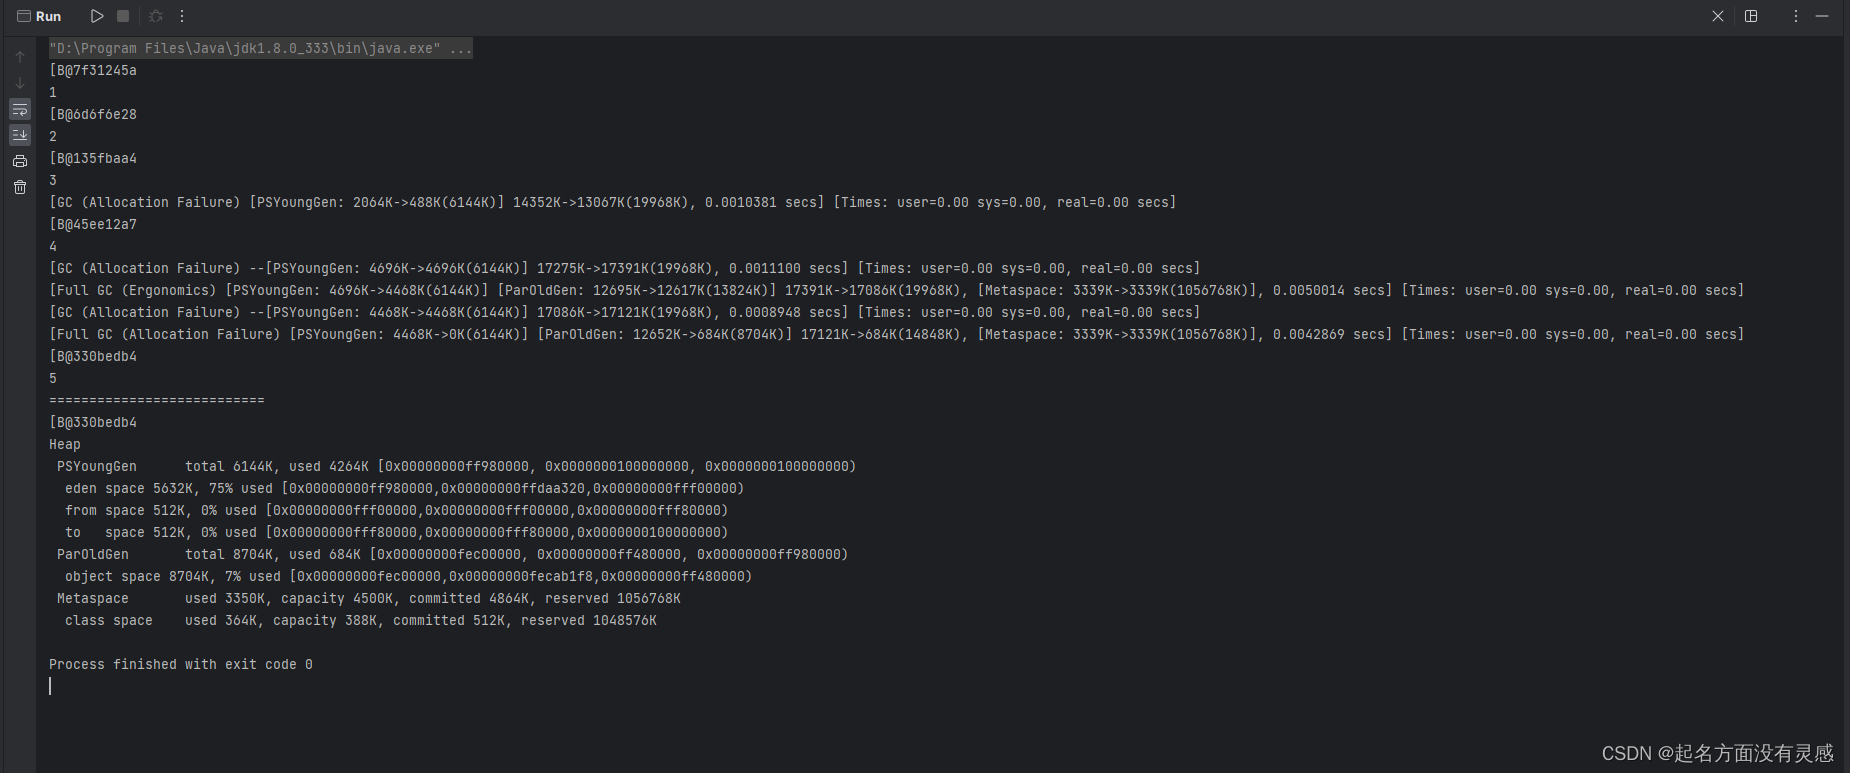Toggle the Soft-Wrap button
This screenshot has height=773, width=1850.
[20, 109]
